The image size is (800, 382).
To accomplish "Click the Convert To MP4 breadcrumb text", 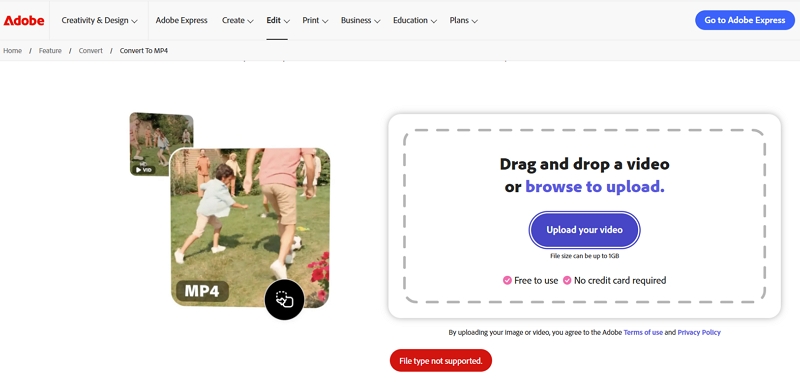I will (x=144, y=51).
